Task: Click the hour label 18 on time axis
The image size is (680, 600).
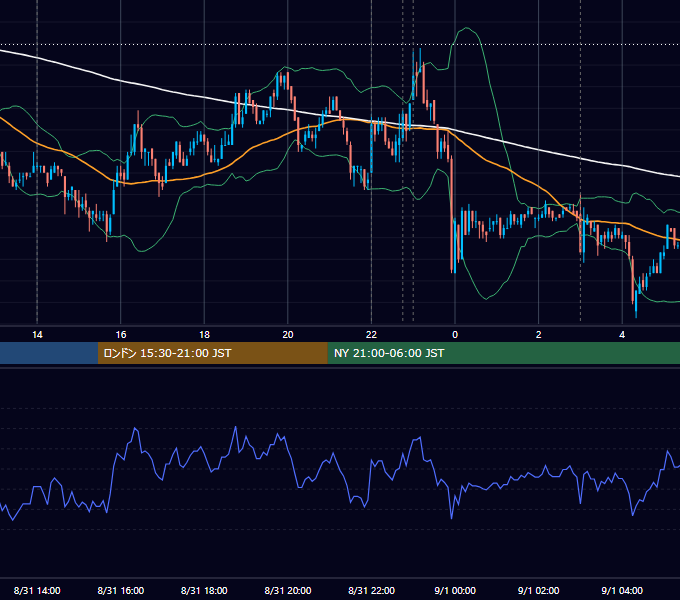Action: coord(204,335)
